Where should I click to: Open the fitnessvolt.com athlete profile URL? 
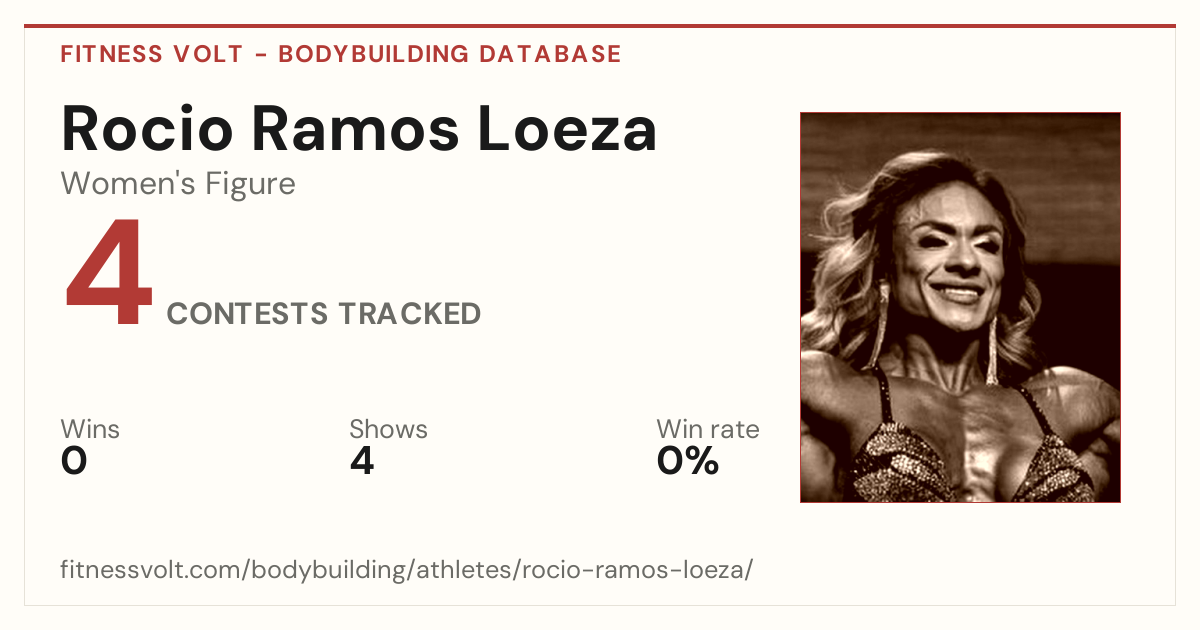[x=406, y=571]
